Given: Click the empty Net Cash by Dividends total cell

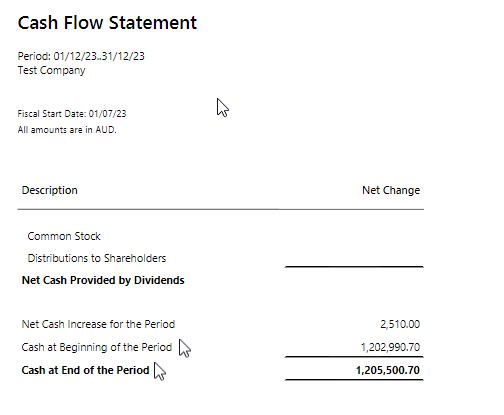Looking at the screenshot, I should (x=354, y=280).
